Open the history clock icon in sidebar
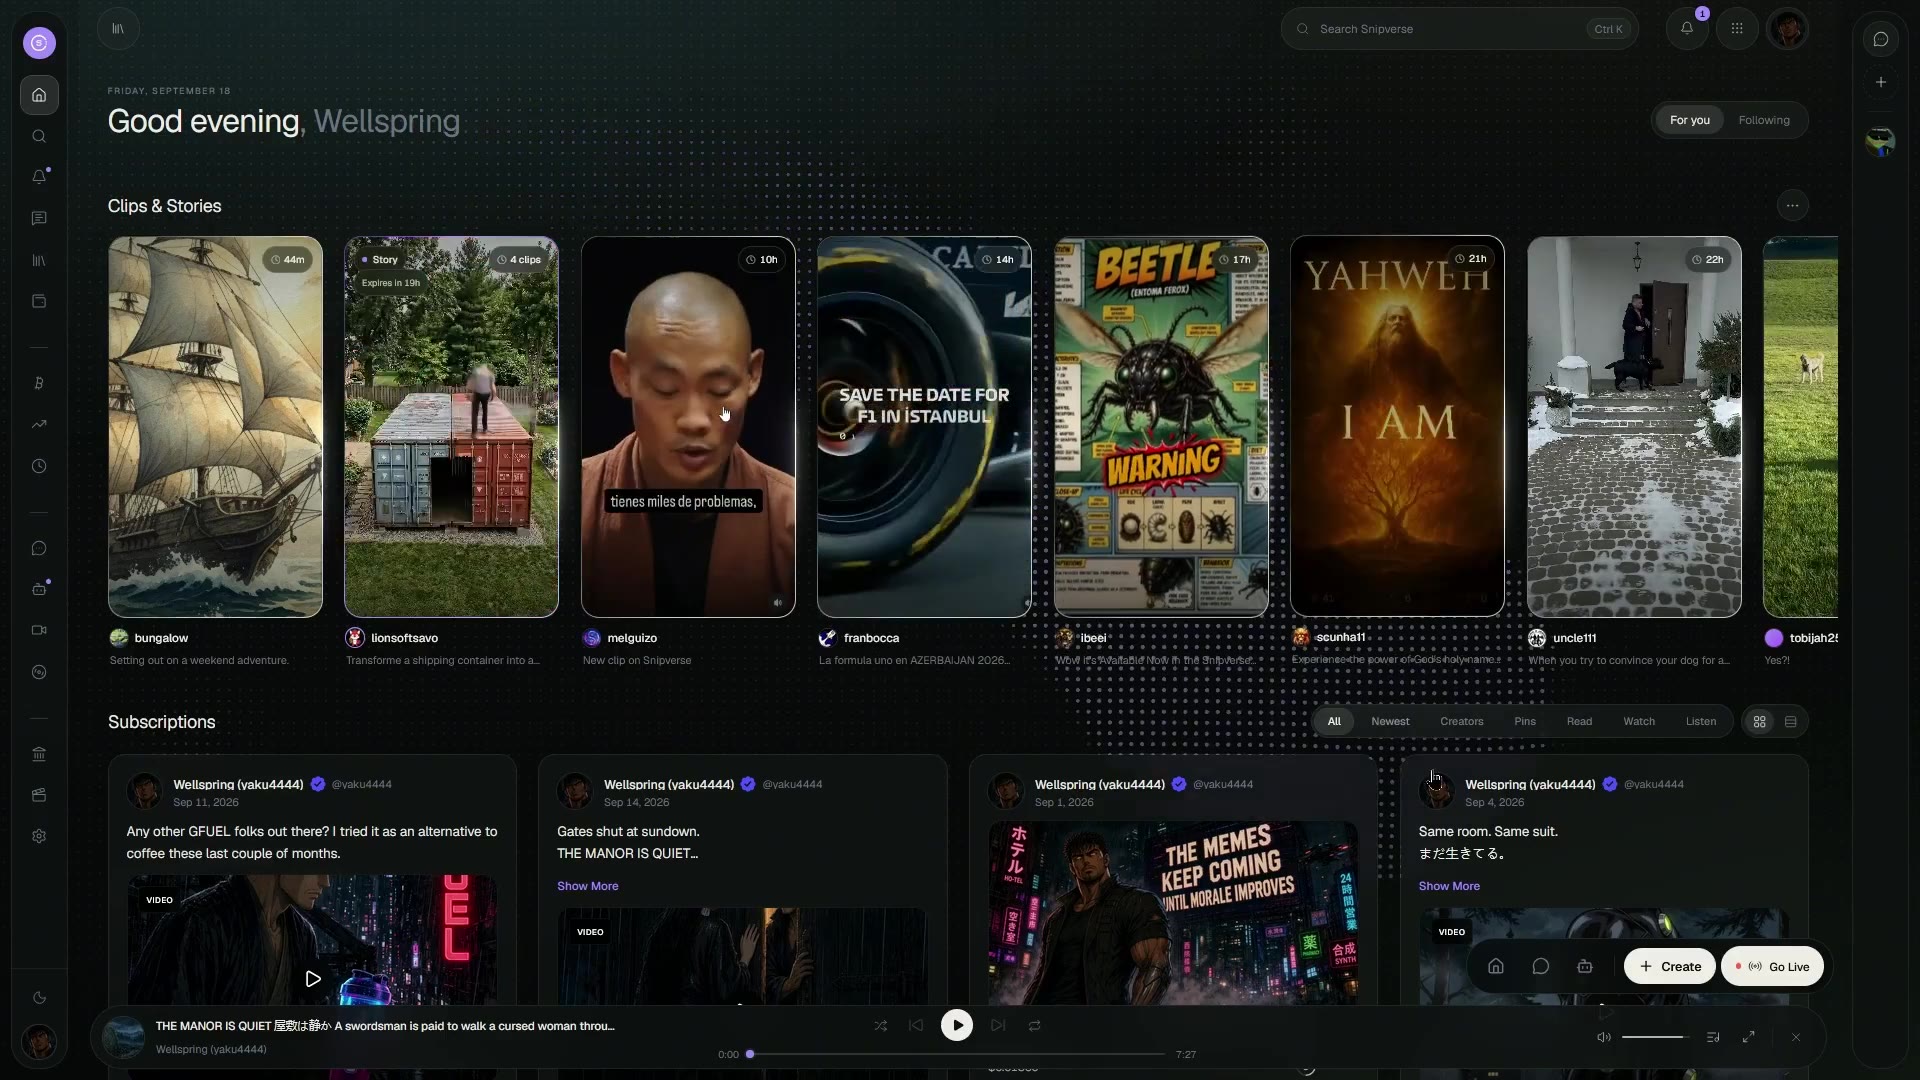 click(39, 466)
